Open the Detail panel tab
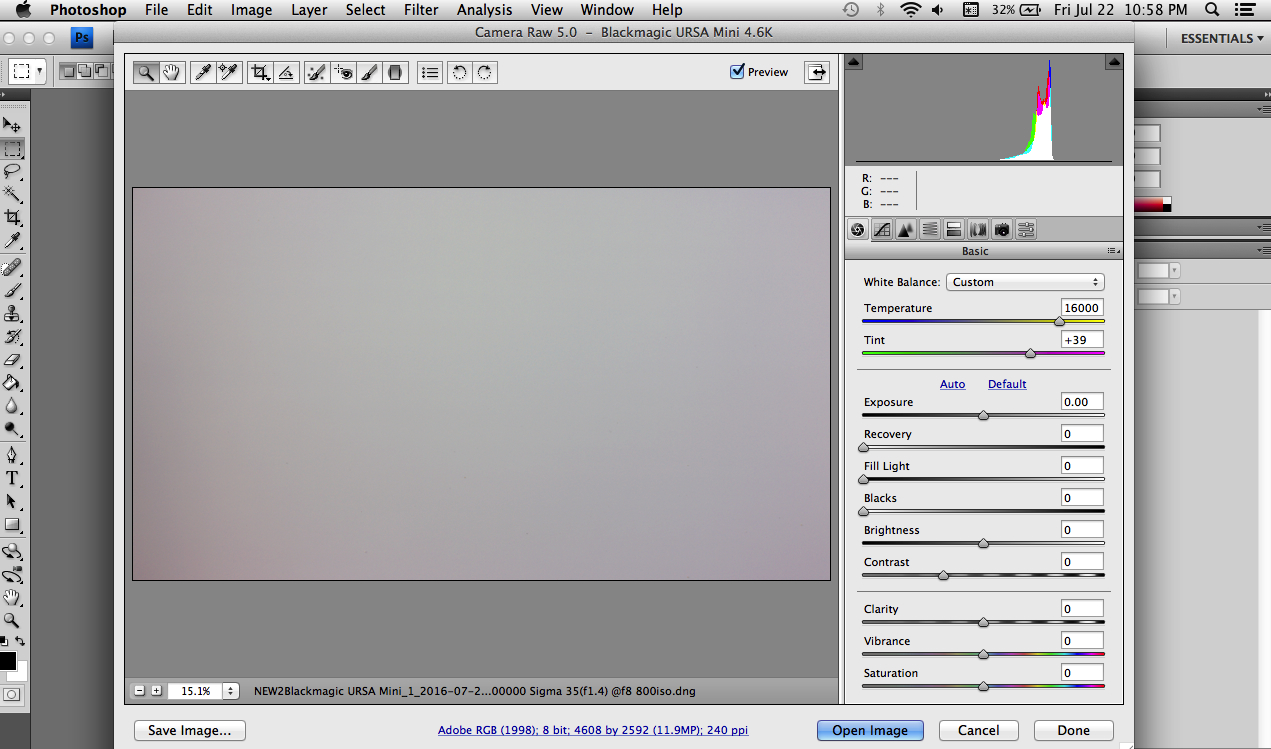The image size is (1271, 749). (906, 229)
